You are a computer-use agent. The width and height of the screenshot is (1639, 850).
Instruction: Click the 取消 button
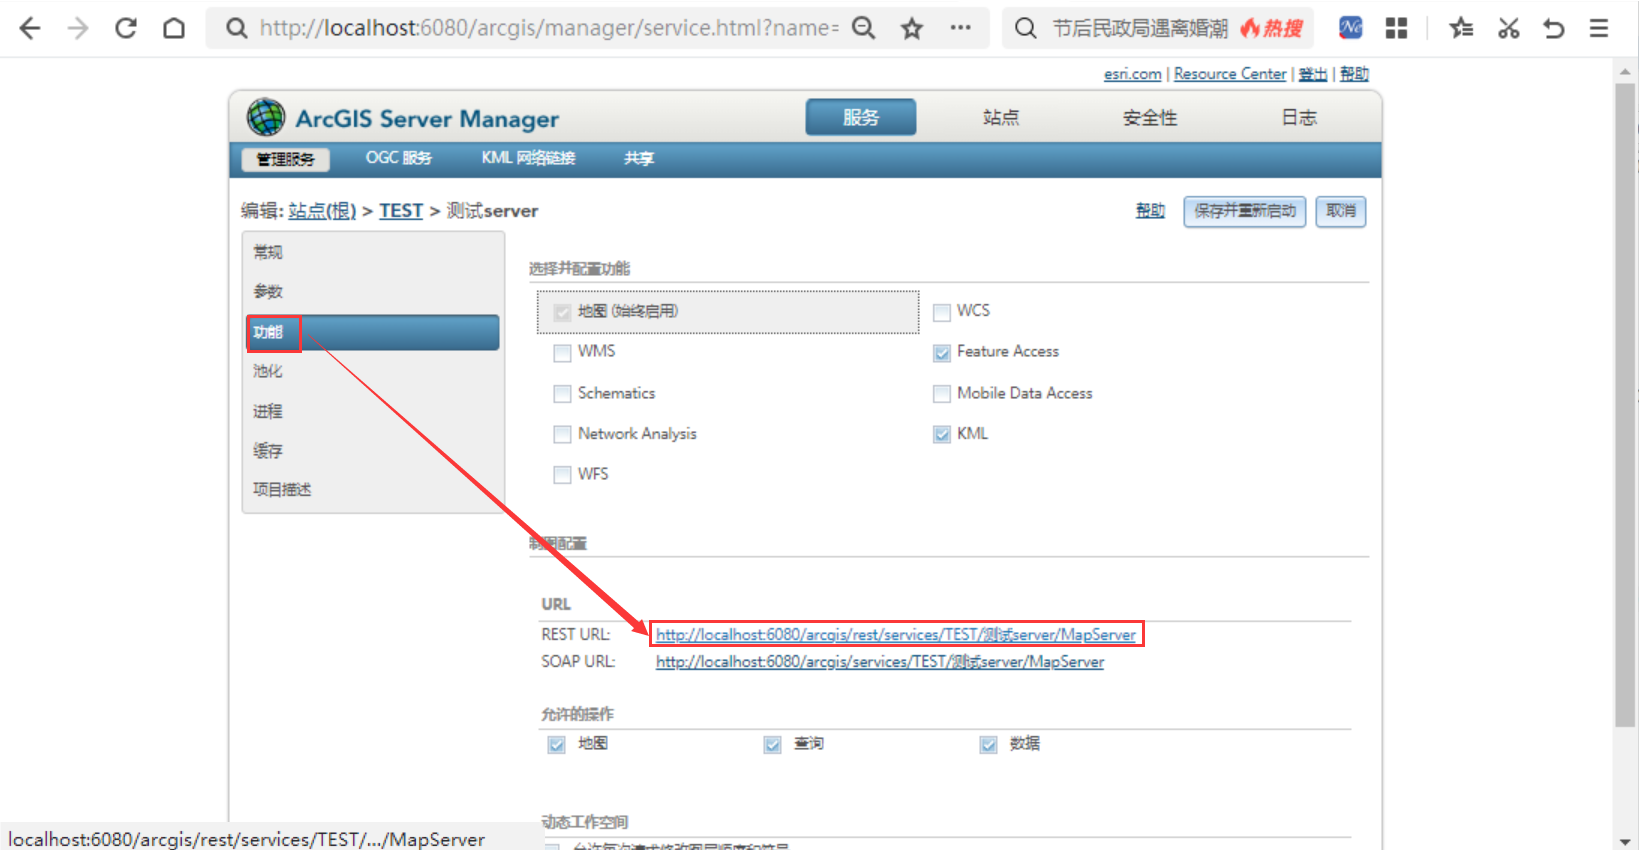[1341, 211]
